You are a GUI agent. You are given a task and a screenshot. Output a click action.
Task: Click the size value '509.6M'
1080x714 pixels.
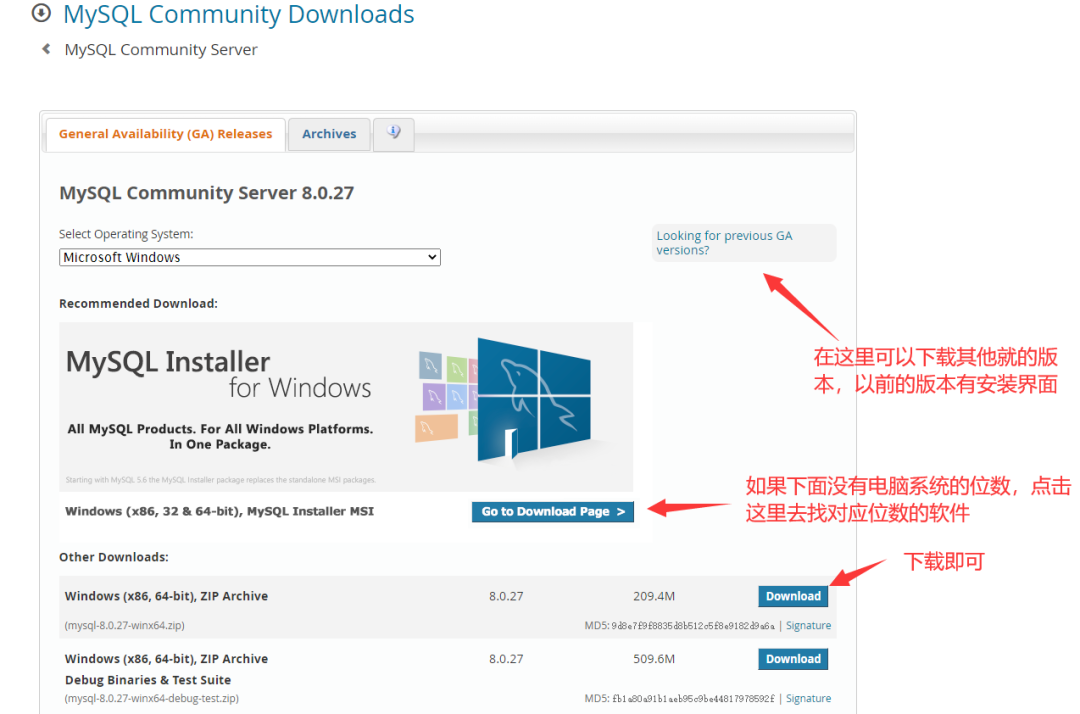click(x=654, y=659)
